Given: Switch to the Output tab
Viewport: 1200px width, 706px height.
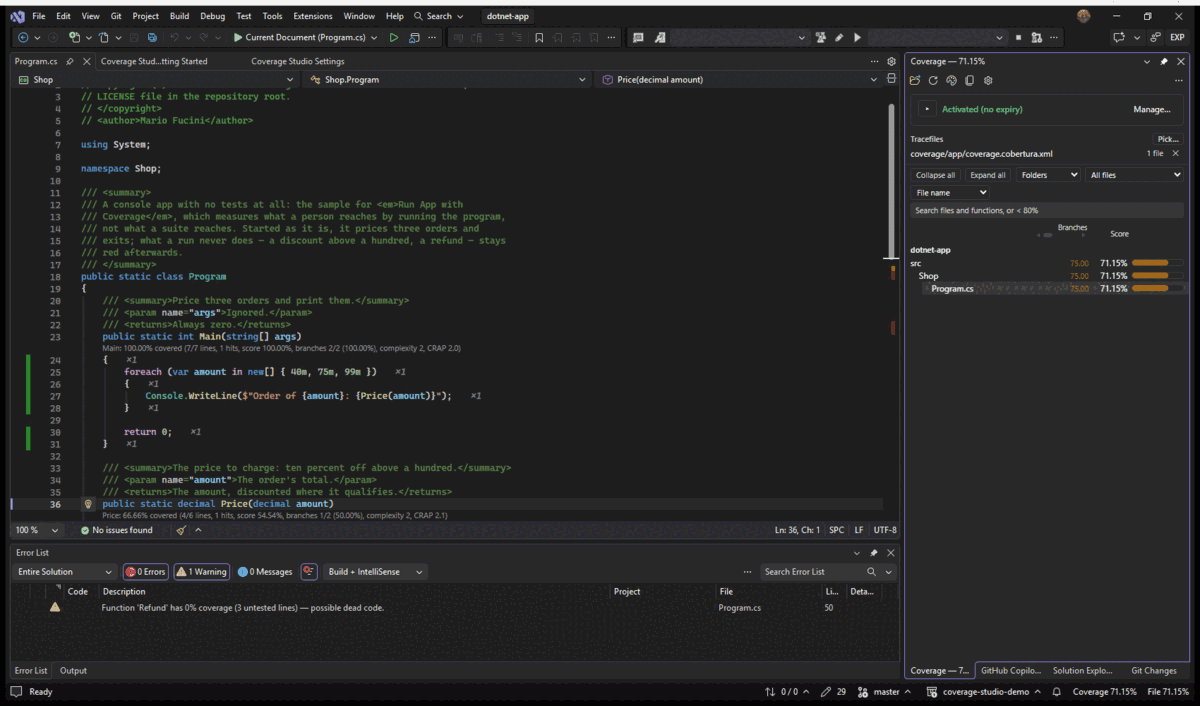Looking at the screenshot, I should pyautogui.click(x=73, y=671).
